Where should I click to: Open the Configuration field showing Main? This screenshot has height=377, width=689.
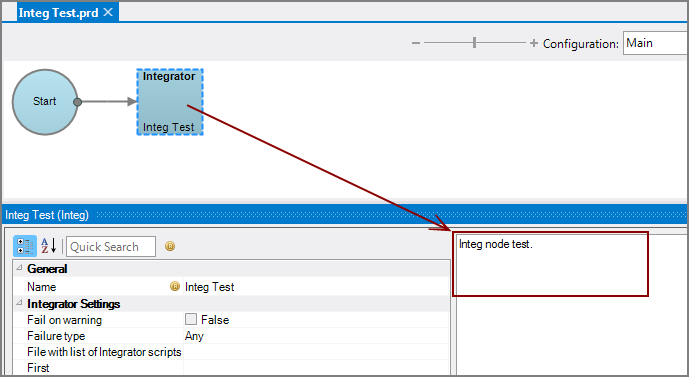click(x=656, y=43)
